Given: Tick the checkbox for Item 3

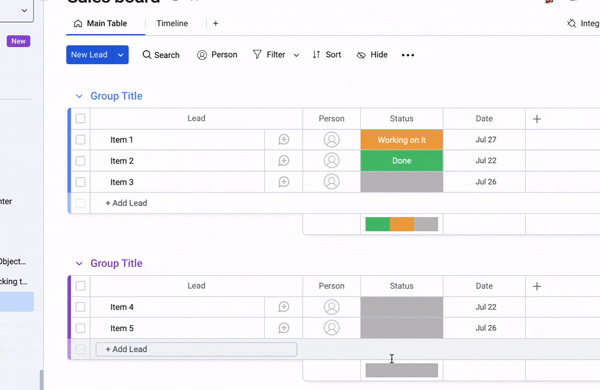Looking at the screenshot, I should pyautogui.click(x=80, y=182).
